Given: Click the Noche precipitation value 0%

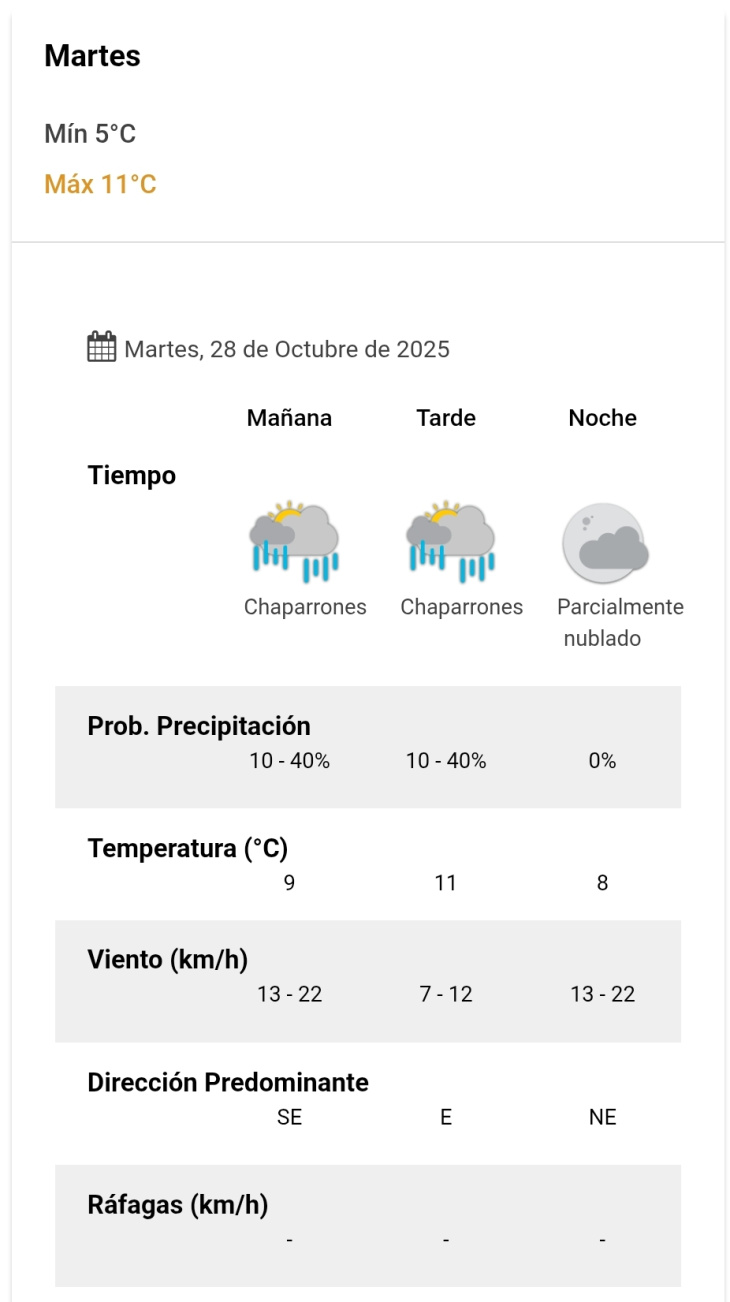Looking at the screenshot, I should (x=602, y=761).
